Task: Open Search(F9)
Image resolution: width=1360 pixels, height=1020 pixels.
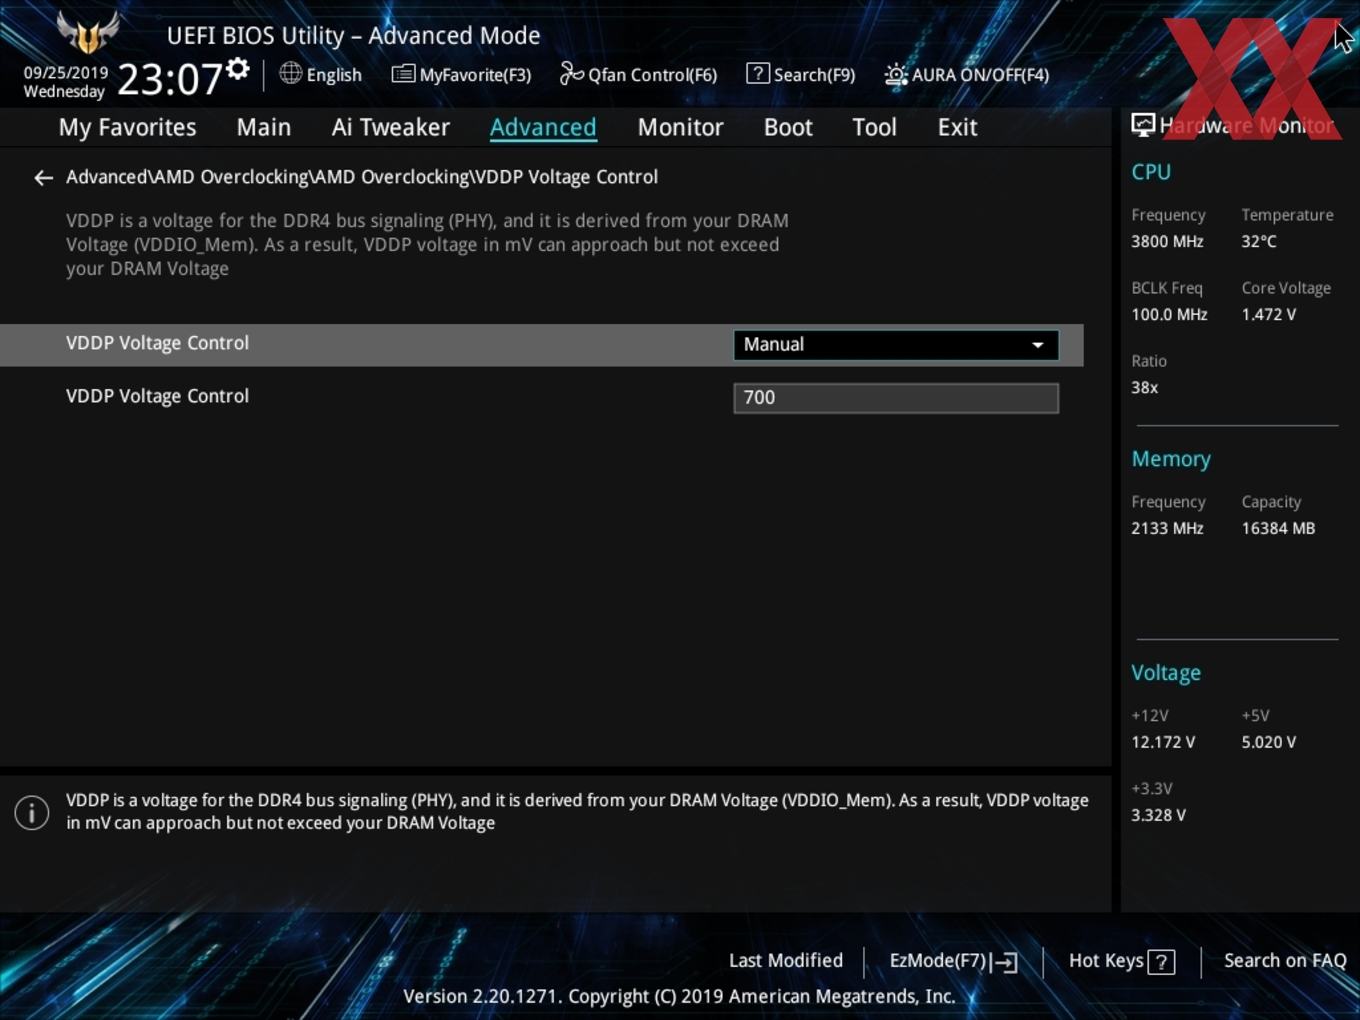Action: coord(814,75)
